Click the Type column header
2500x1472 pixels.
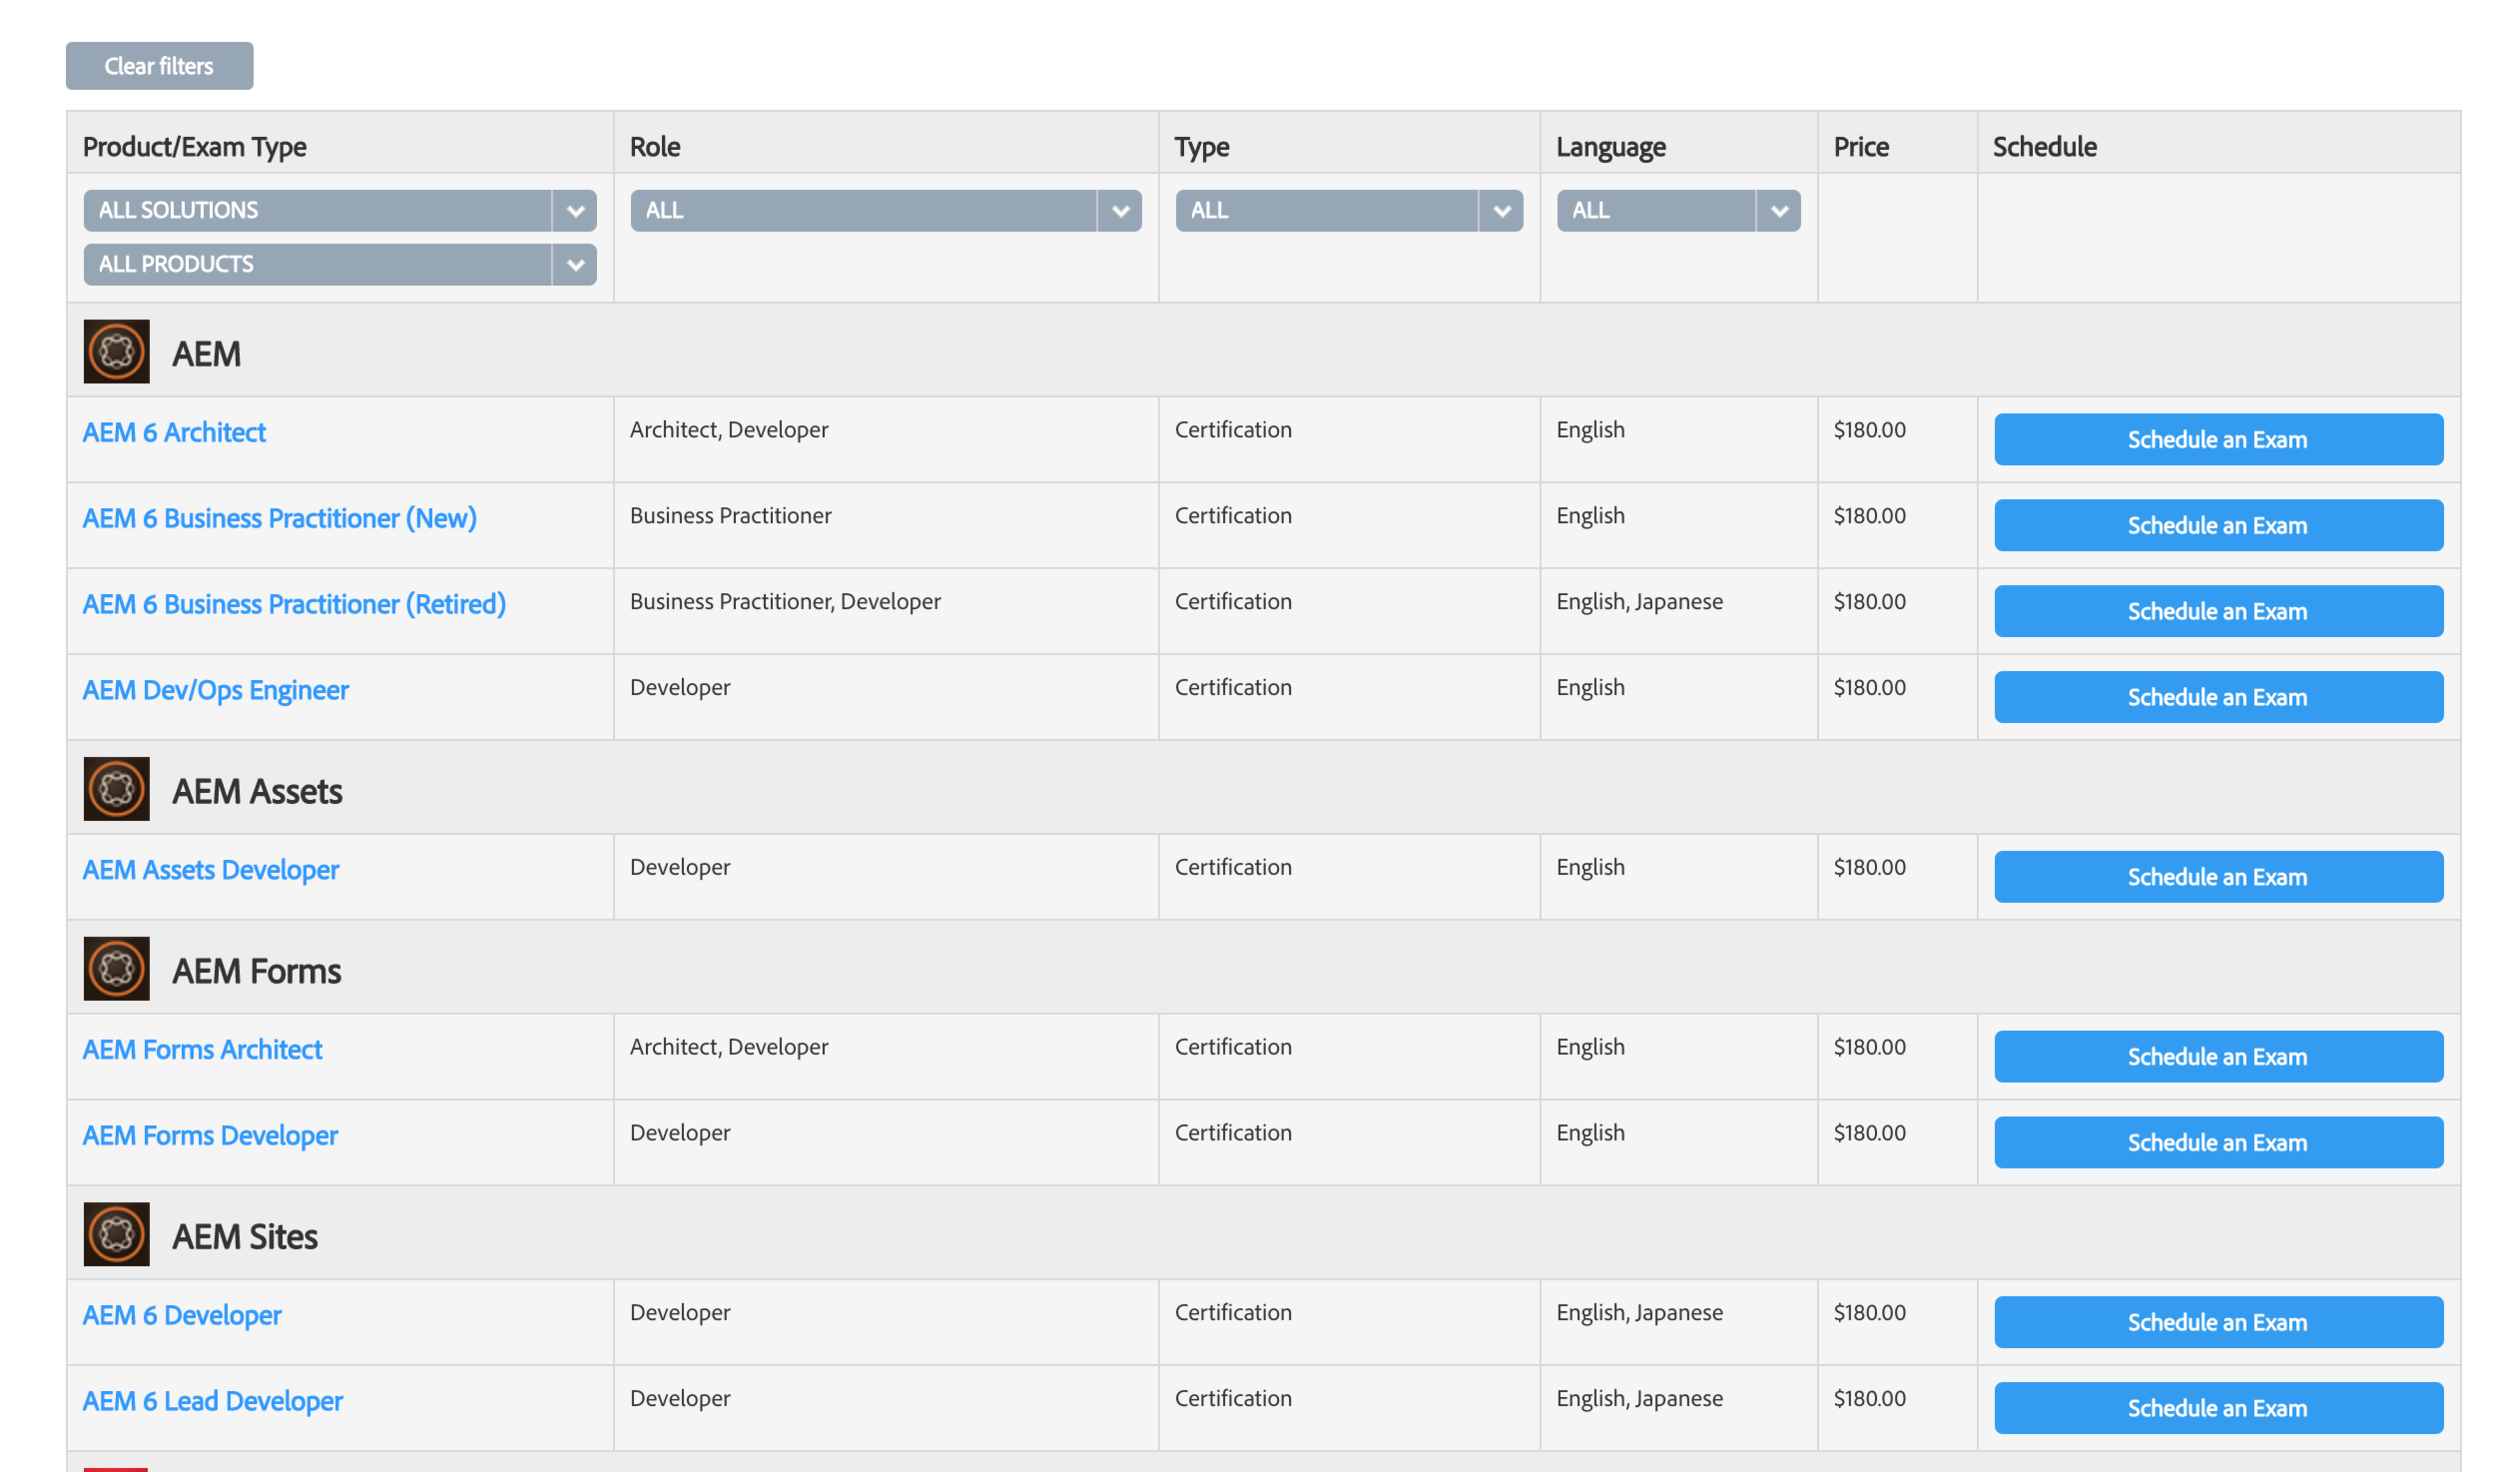click(1201, 147)
